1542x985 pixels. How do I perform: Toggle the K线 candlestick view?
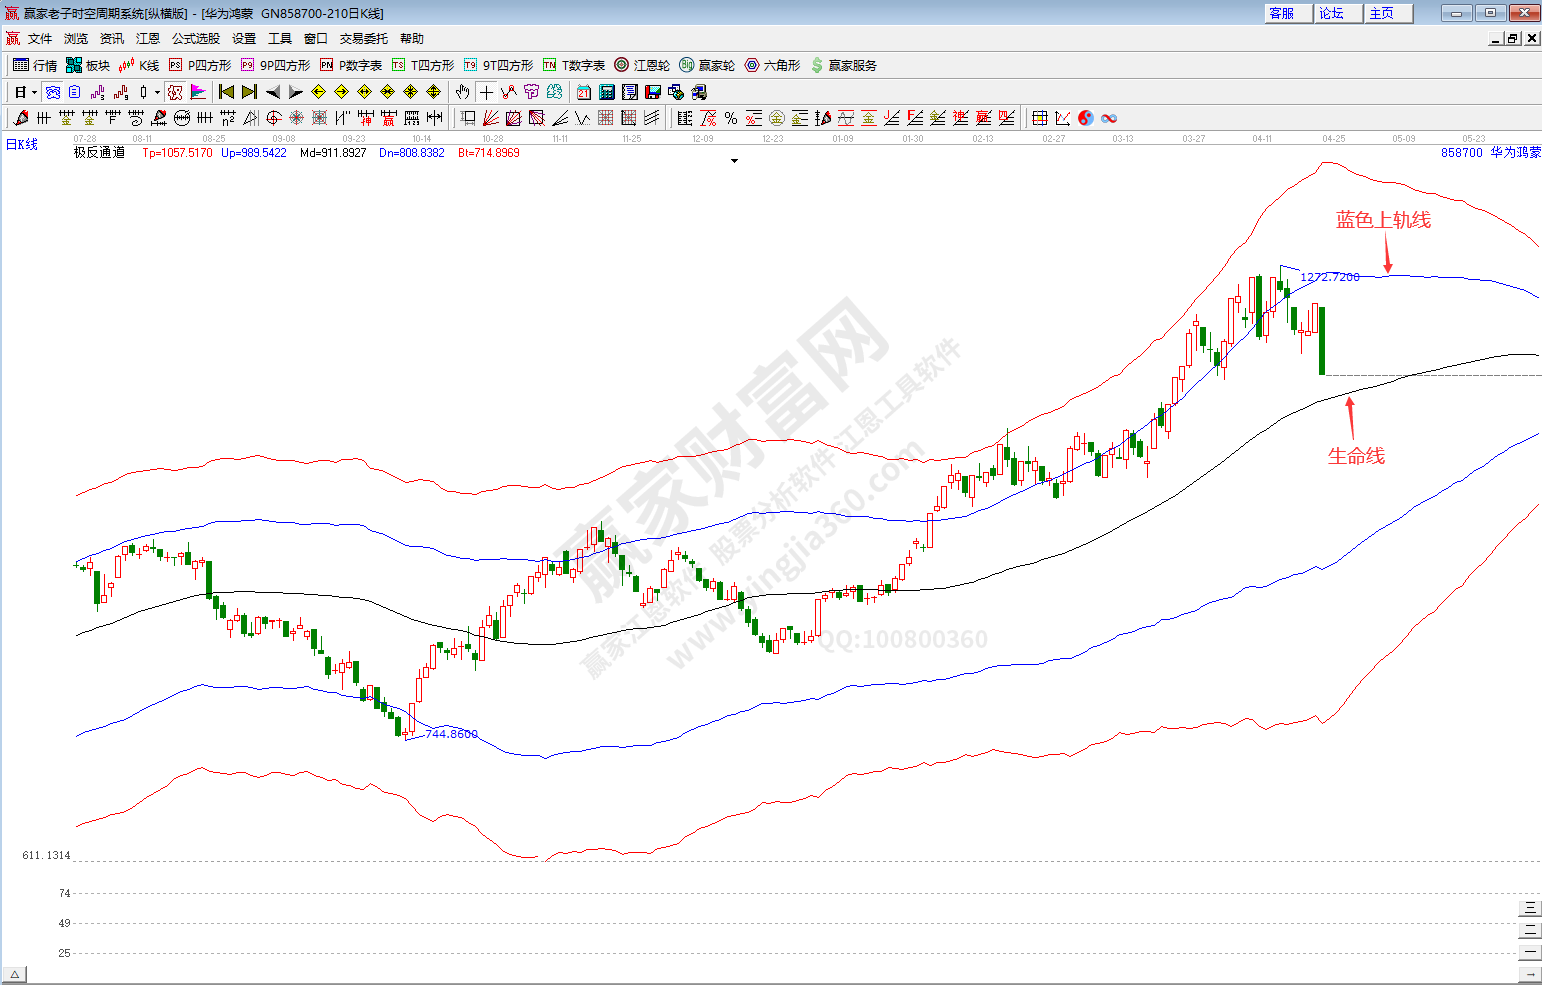point(139,65)
